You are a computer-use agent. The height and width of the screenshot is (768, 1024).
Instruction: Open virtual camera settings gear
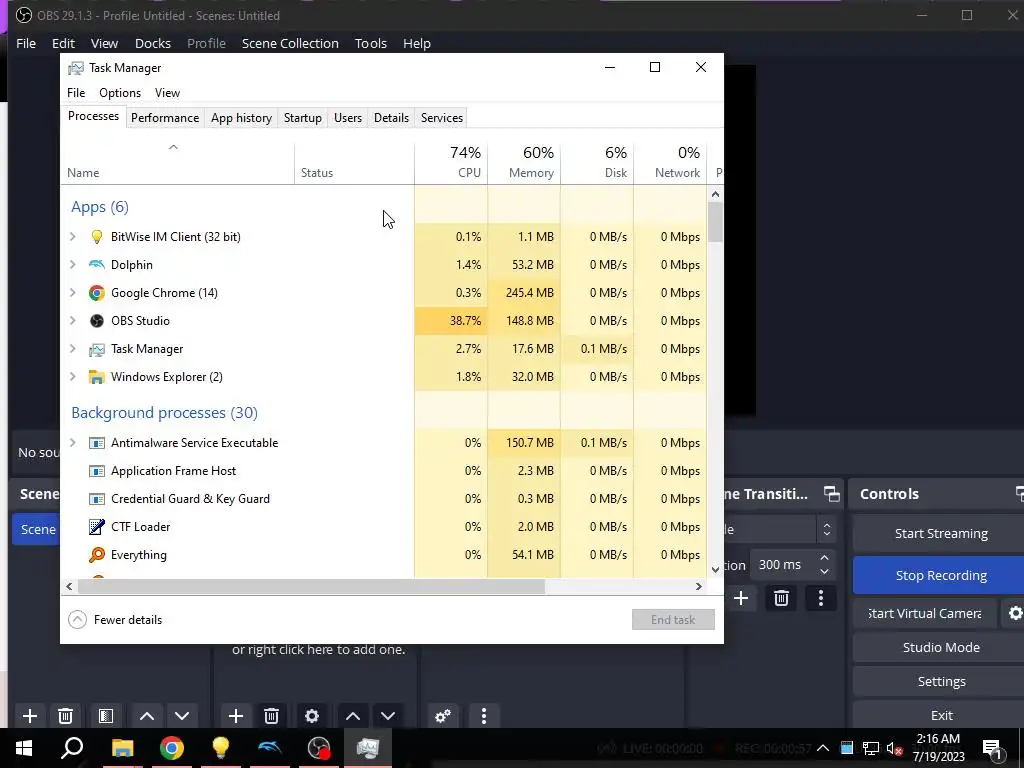point(1015,613)
